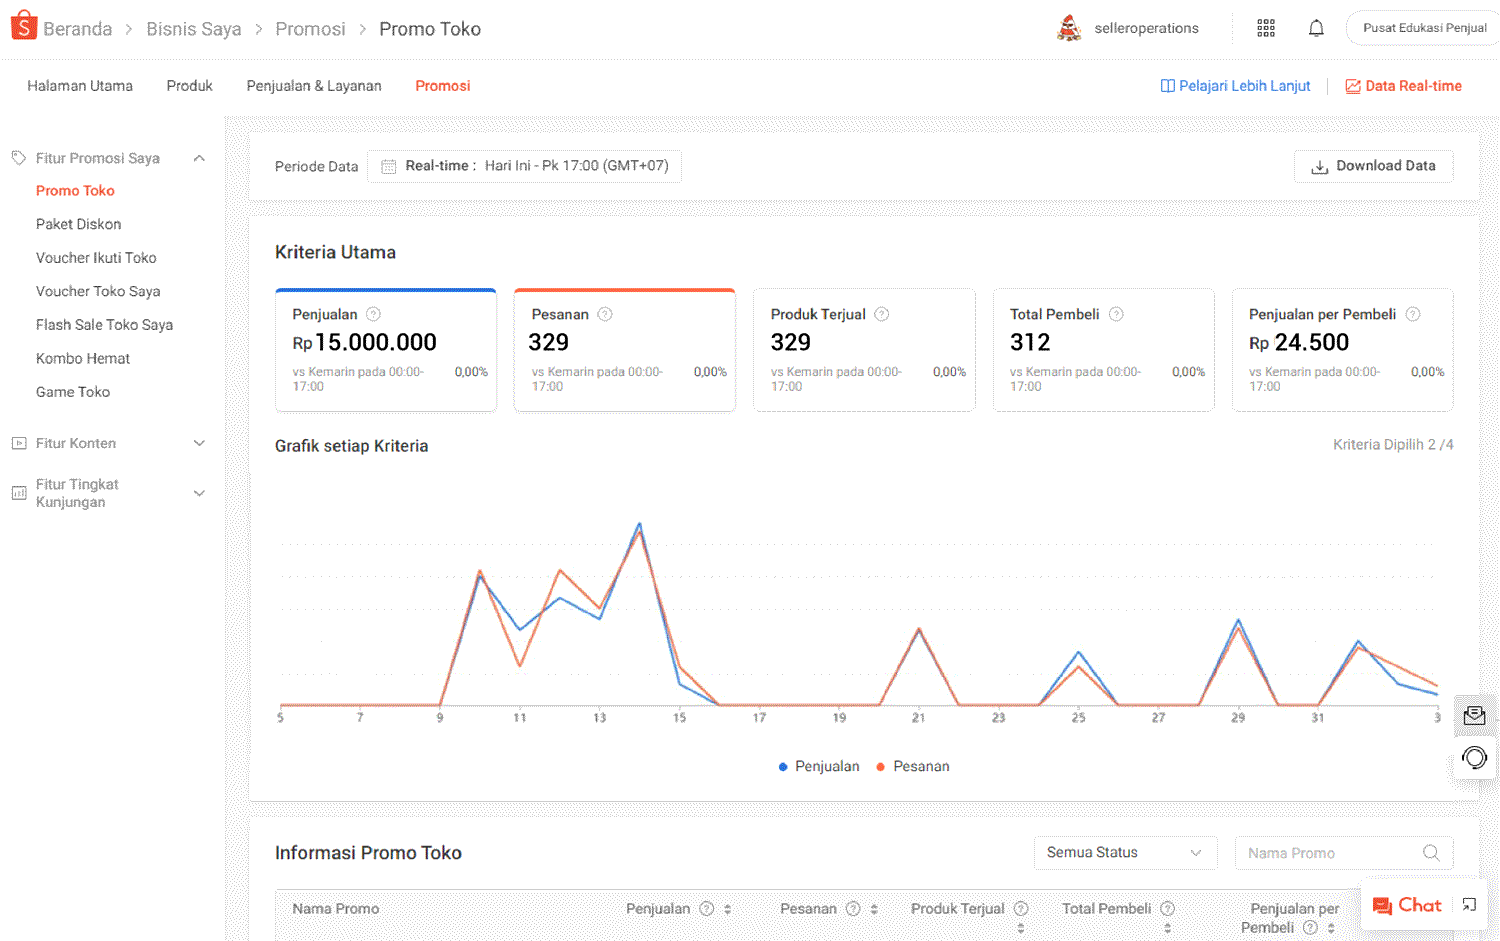
Task: Open the apps grid menu icon
Action: pos(1266,28)
